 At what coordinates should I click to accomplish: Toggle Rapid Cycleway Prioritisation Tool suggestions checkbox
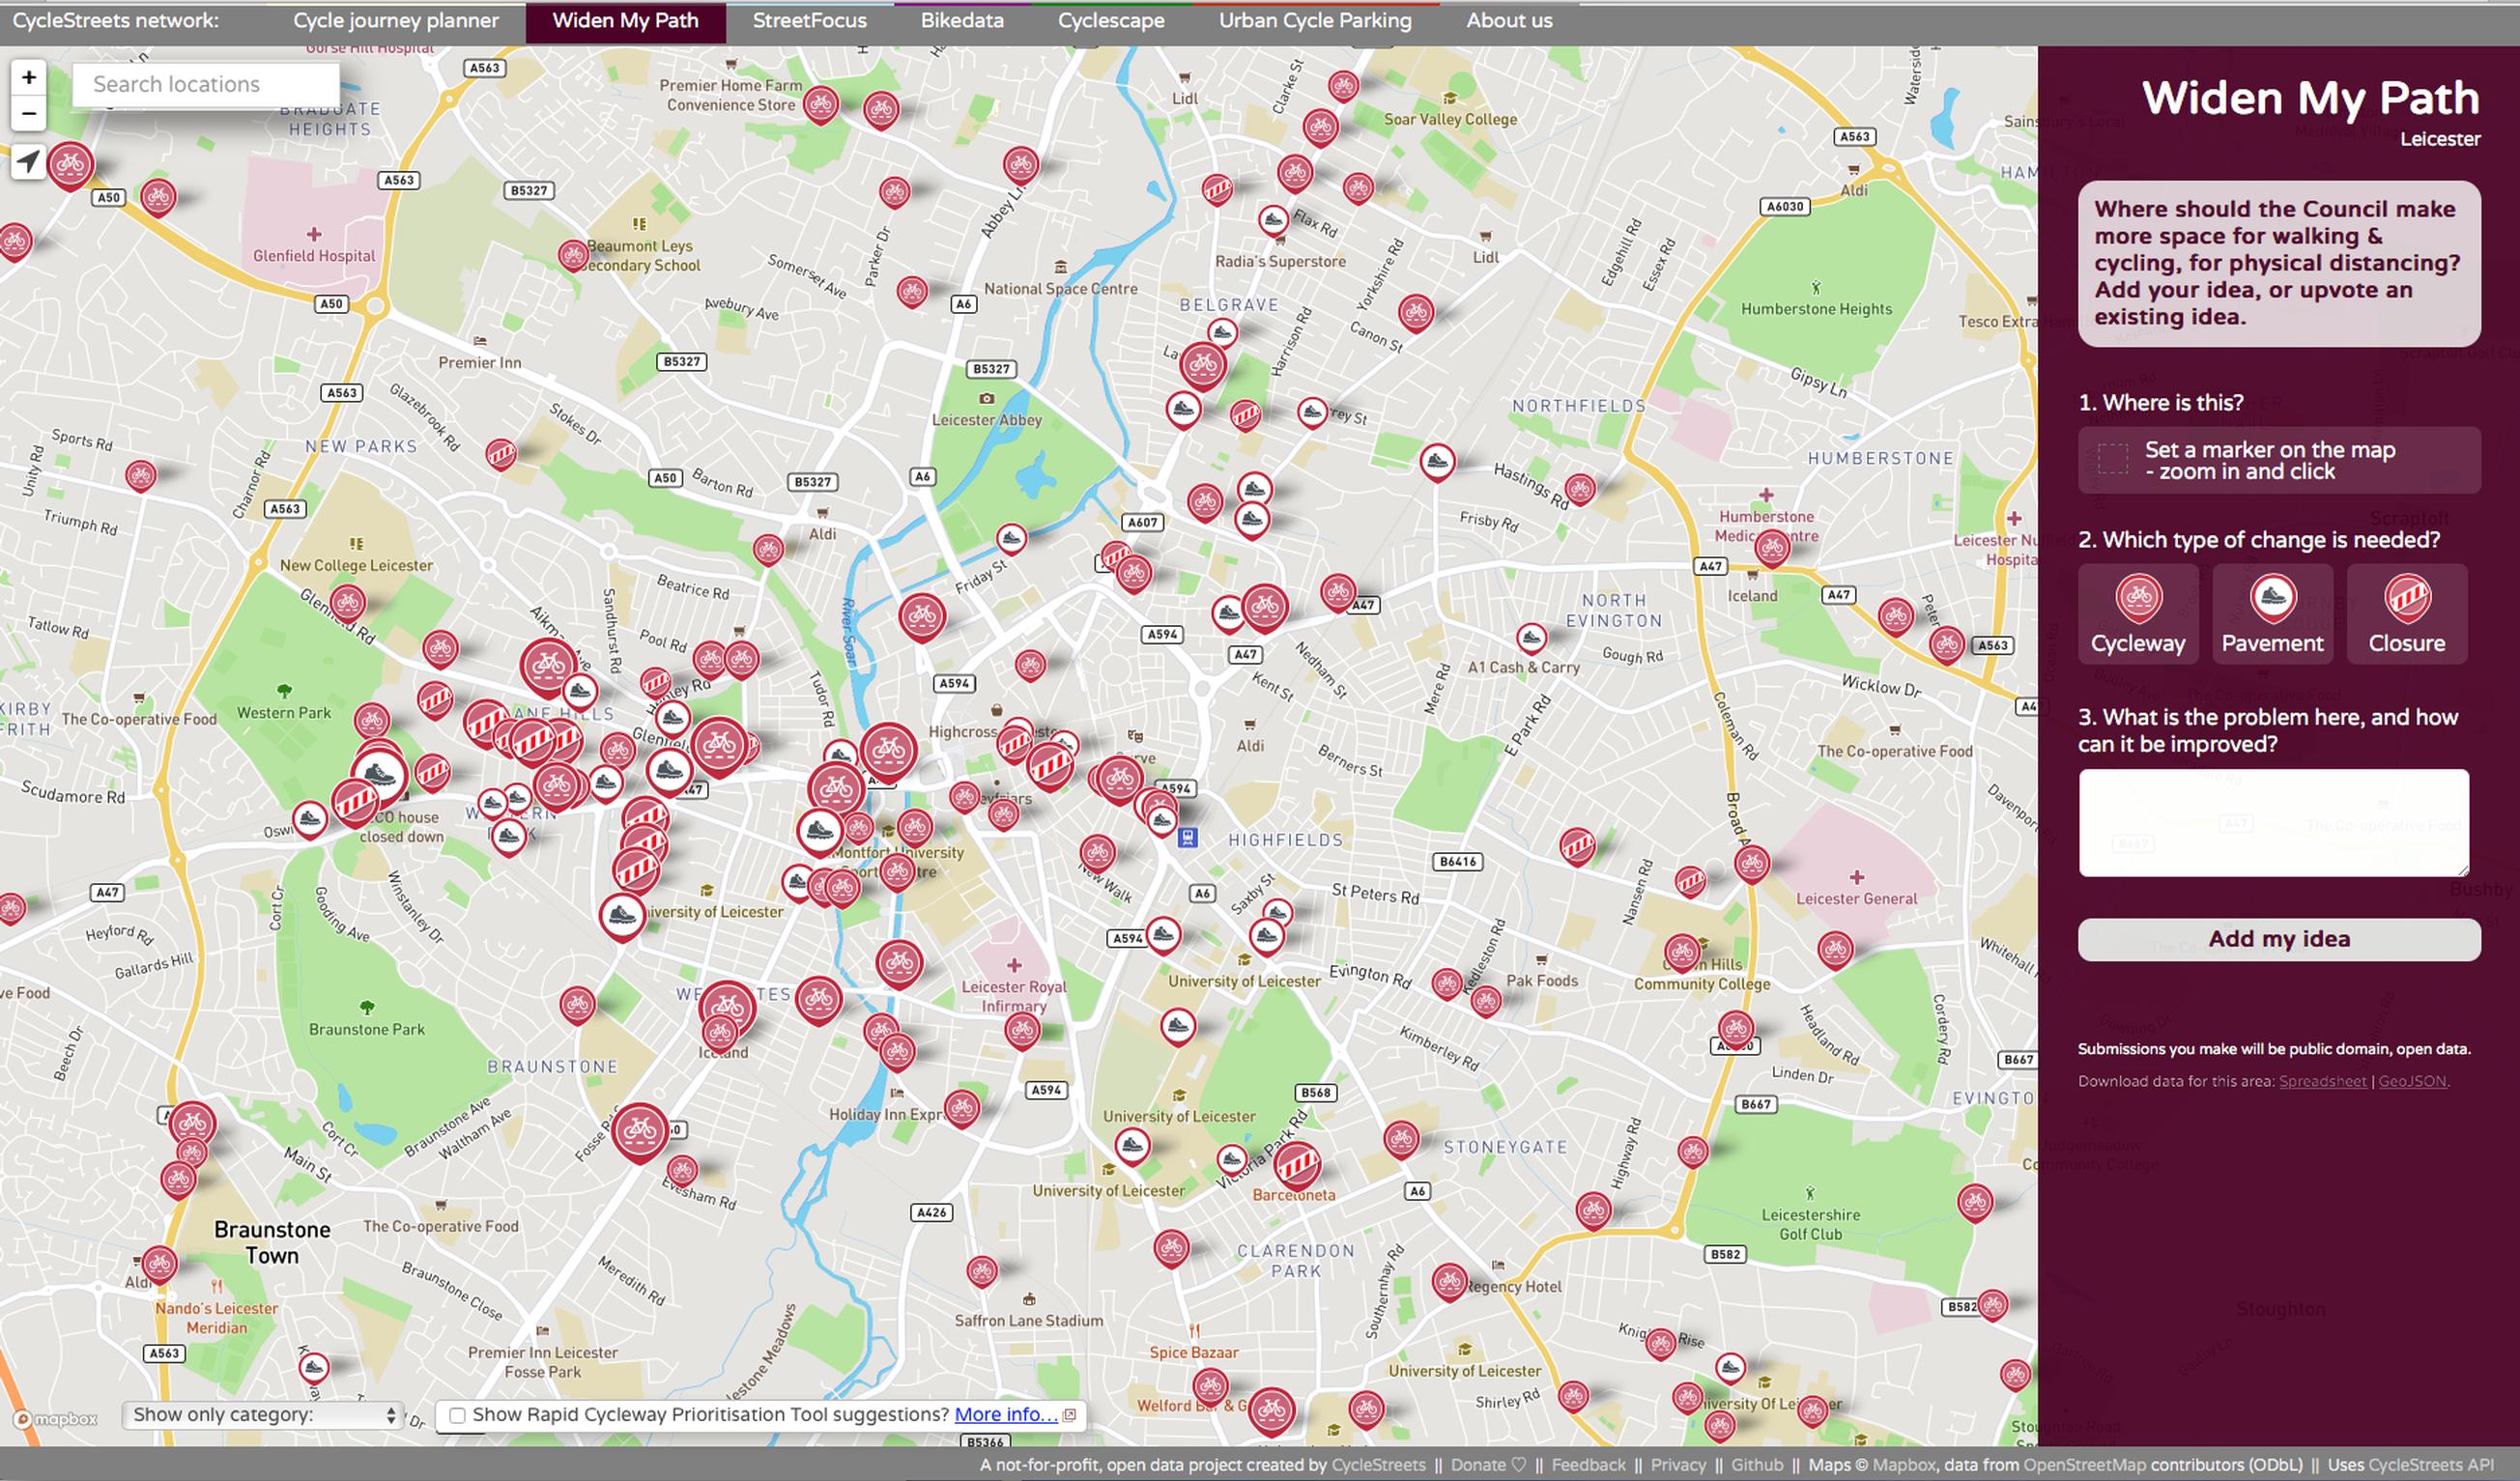coord(457,1415)
